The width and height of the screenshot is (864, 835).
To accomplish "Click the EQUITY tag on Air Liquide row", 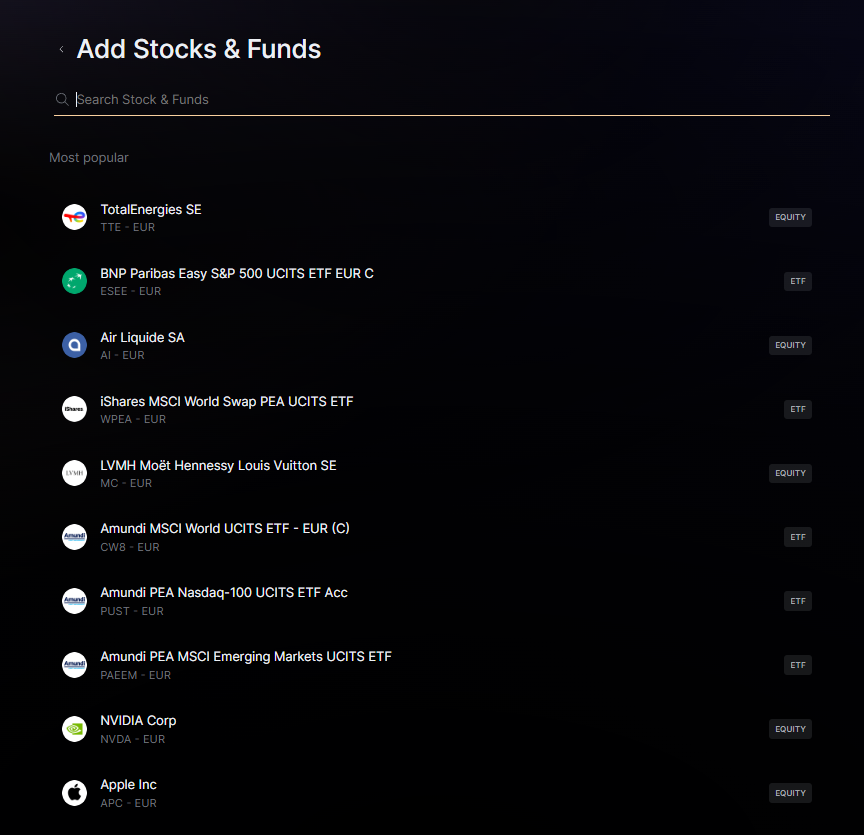I will click(x=790, y=345).
